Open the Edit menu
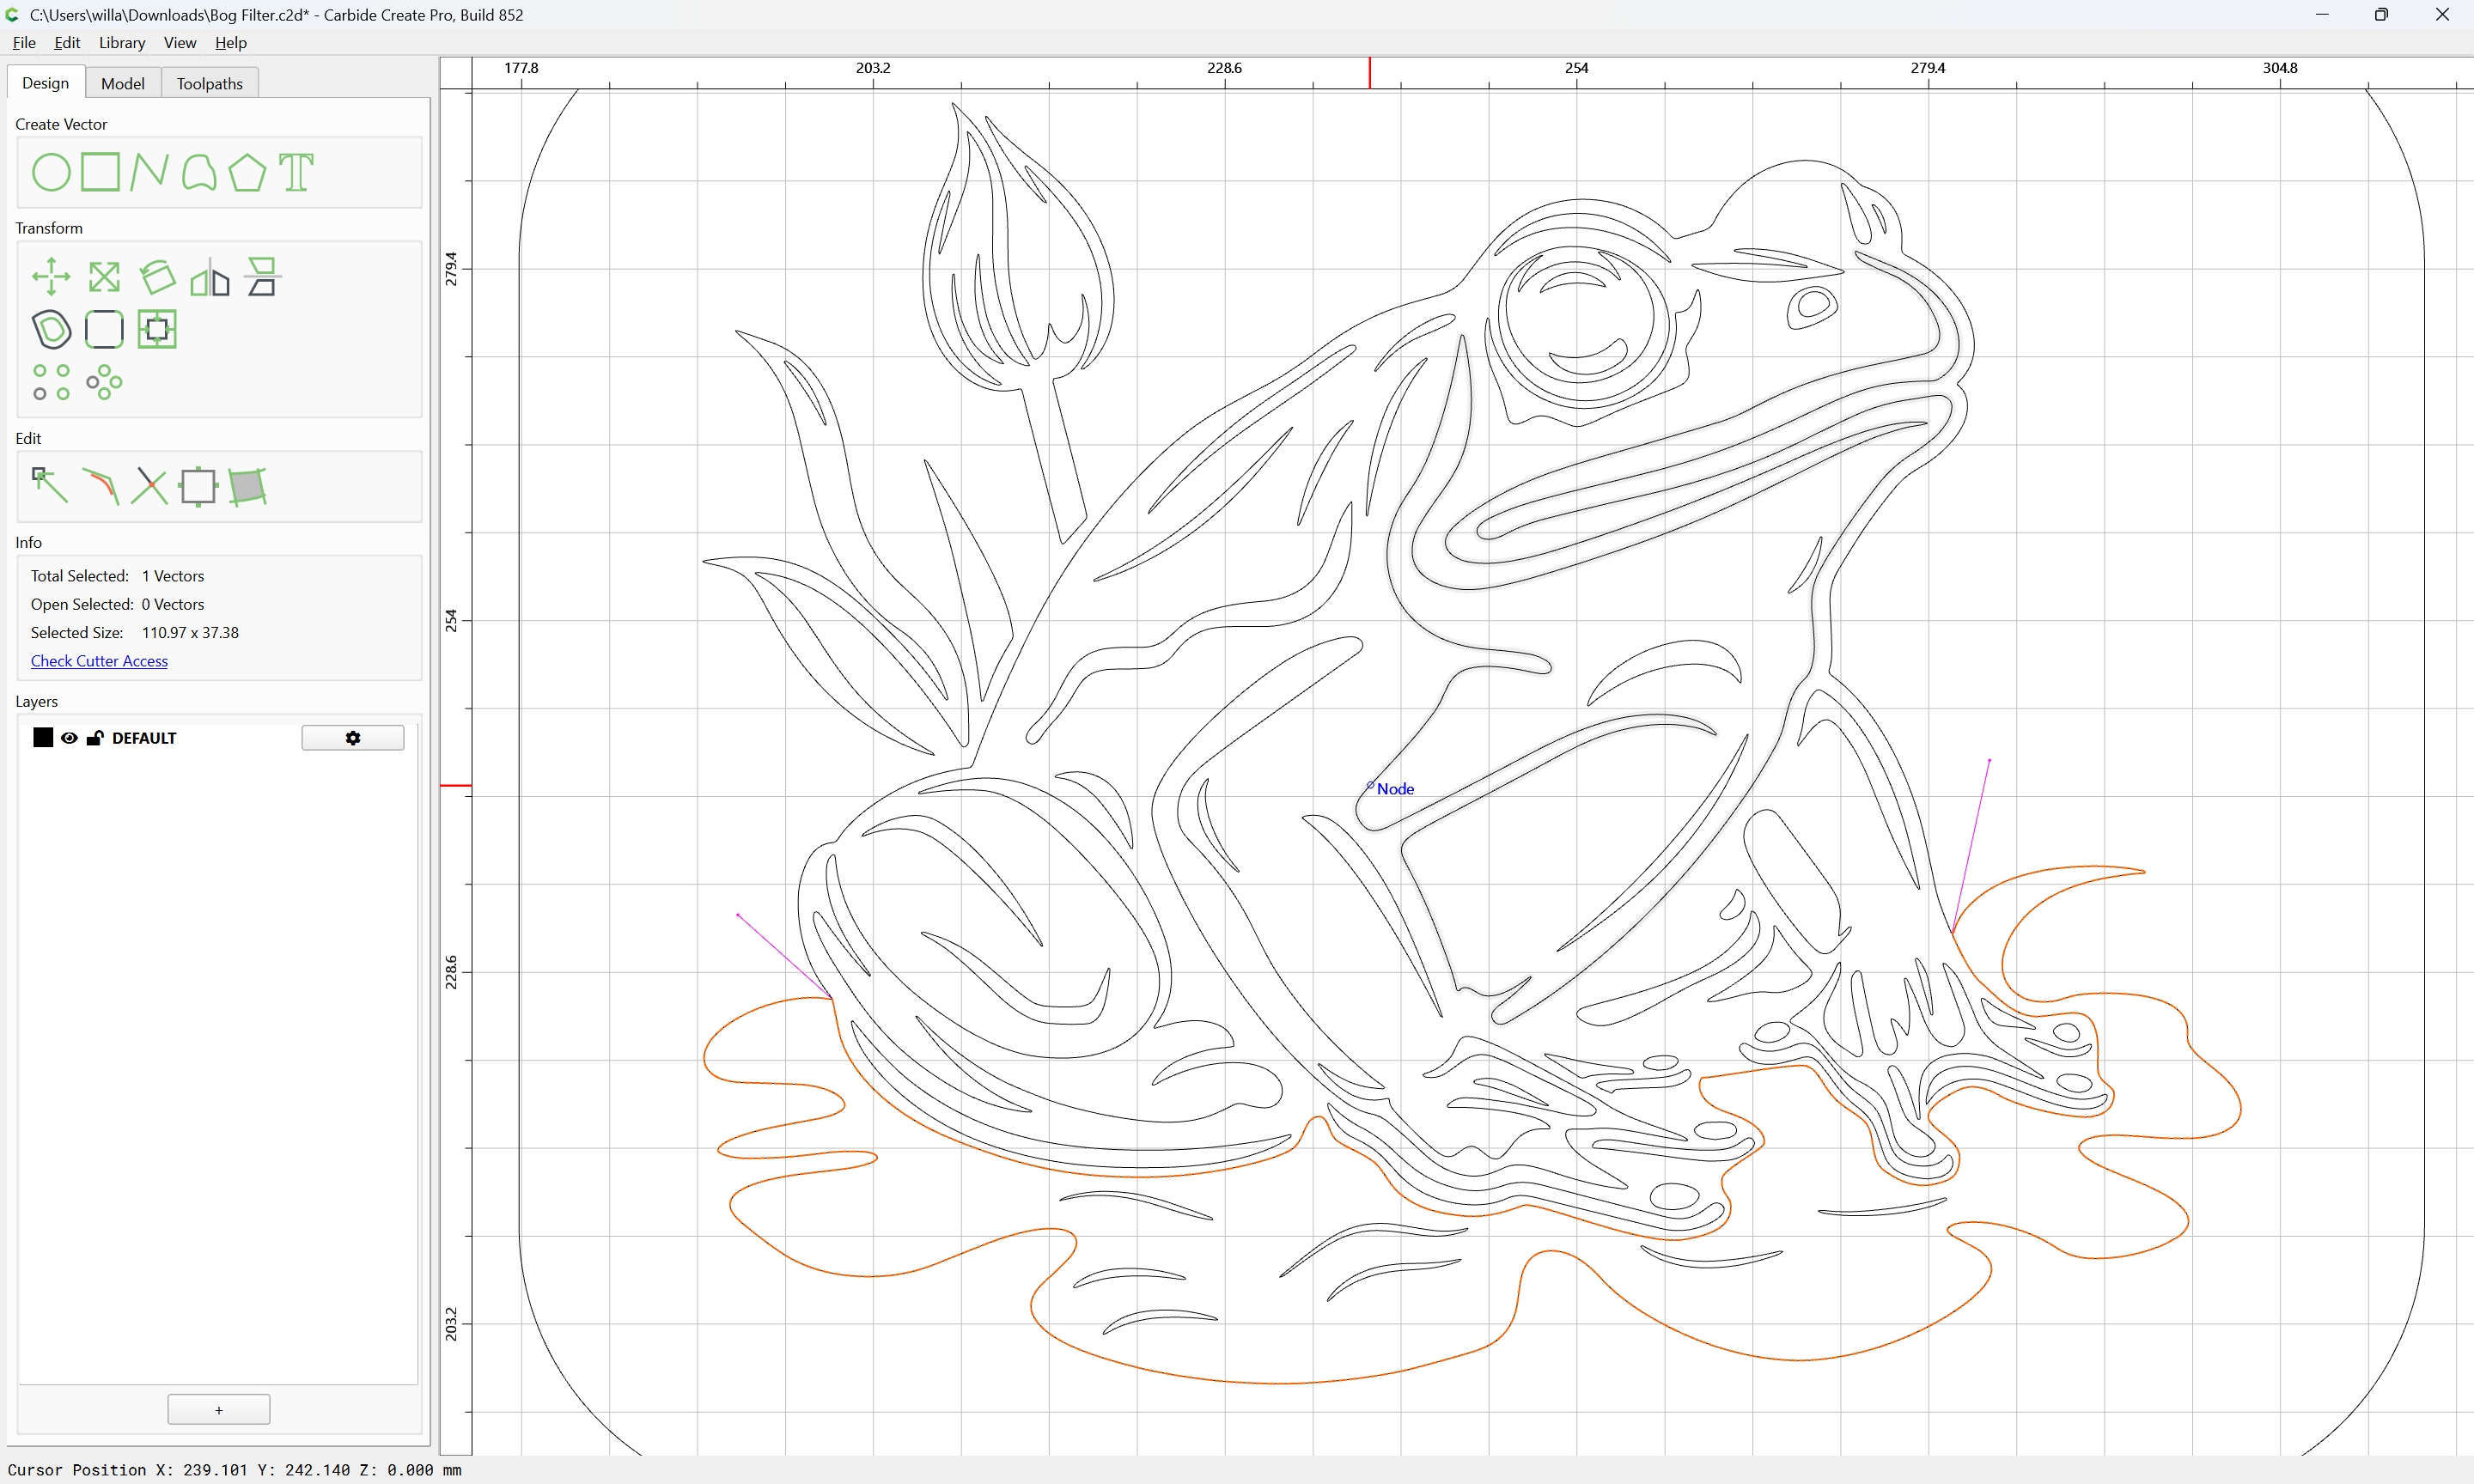Screen dimensions: 2474x1484 (67, 43)
